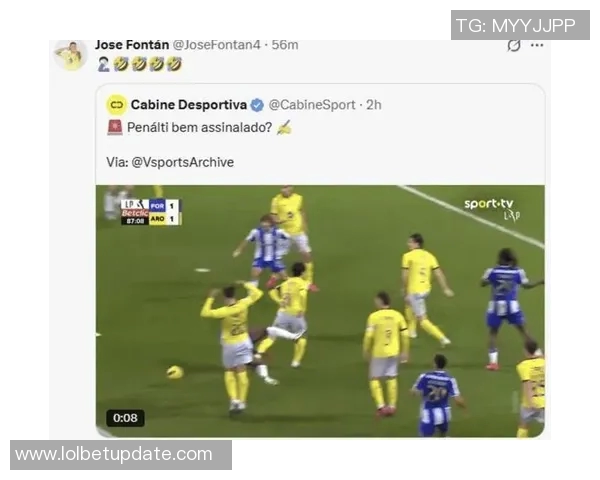600x480 pixels.
Task: Click the writing hand emoji
Action: 284,127
